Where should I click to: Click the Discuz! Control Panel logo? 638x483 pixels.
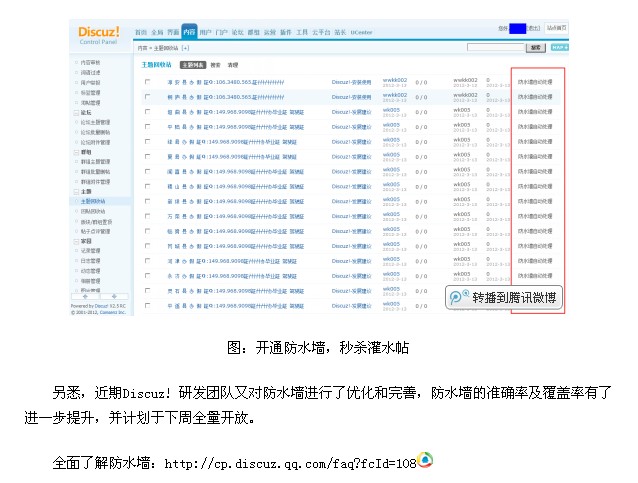tap(99, 35)
